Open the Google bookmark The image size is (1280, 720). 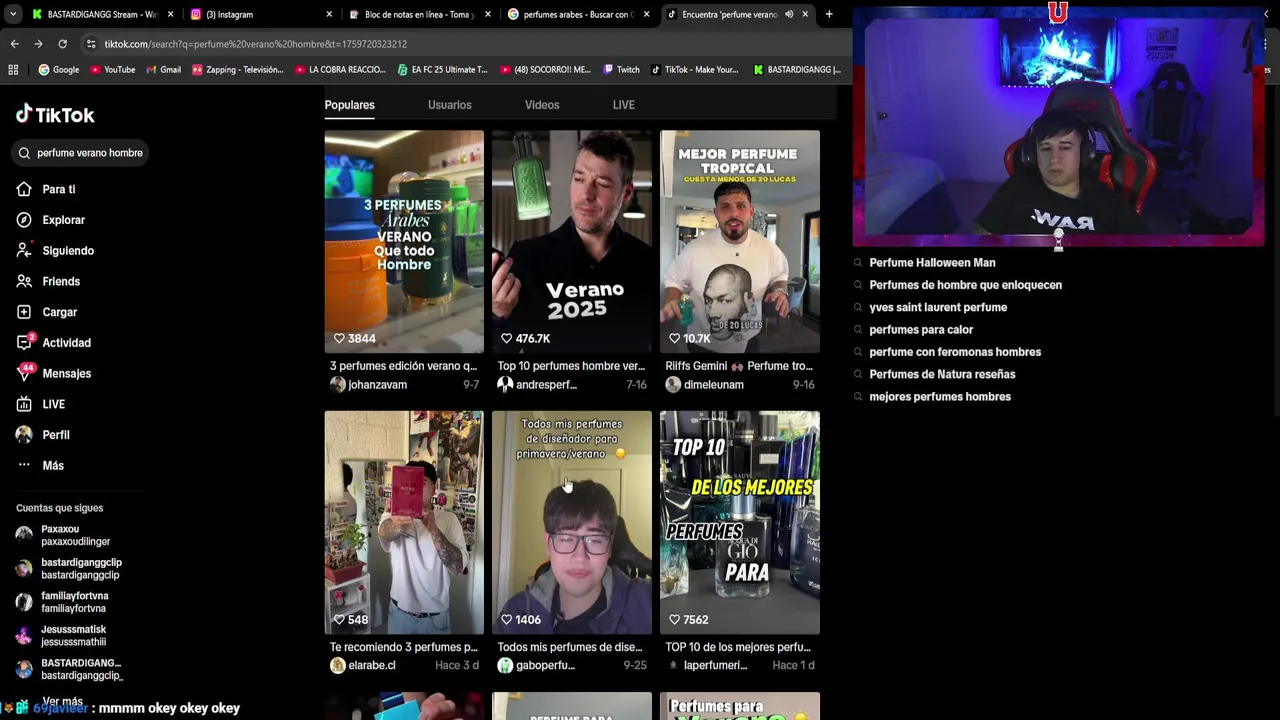pyautogui.click(x=59, y=70)
